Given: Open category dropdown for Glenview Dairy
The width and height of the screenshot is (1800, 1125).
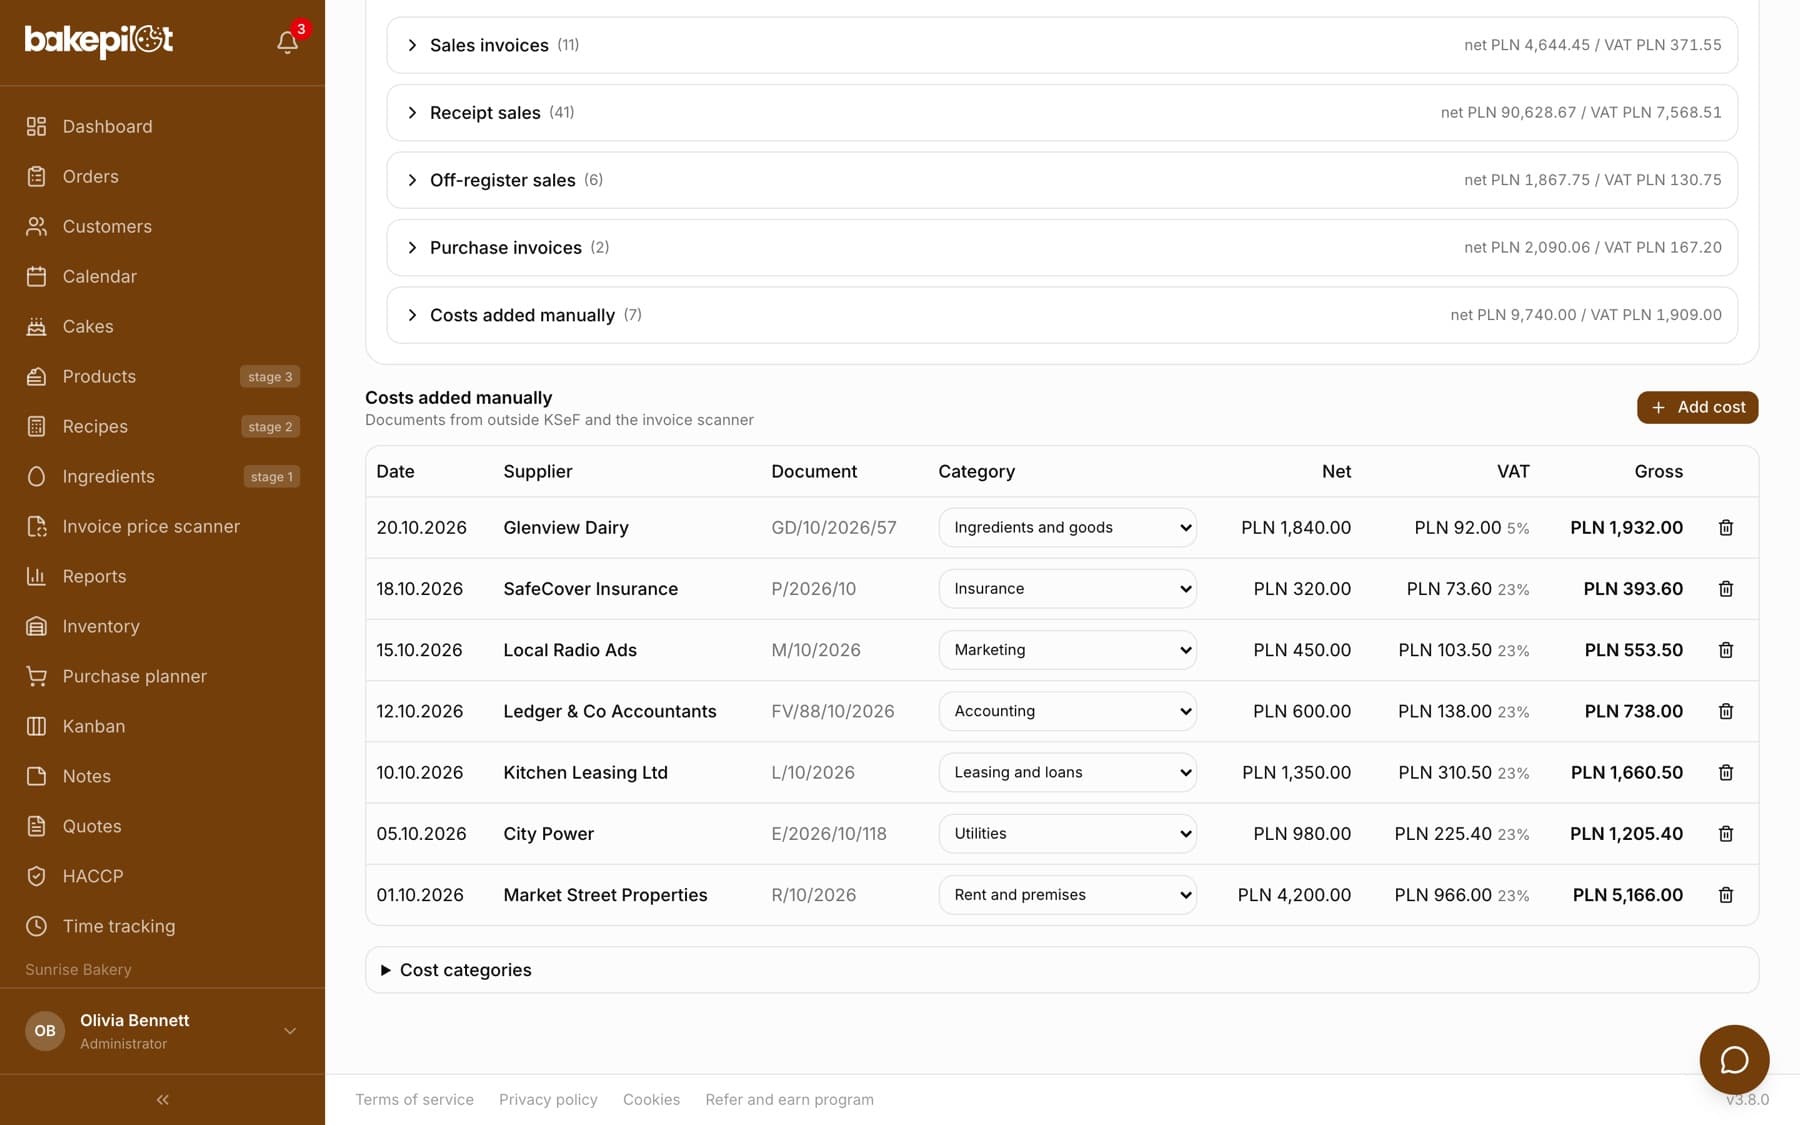Looking at the screenshot, I should [x=1067, y=527].
